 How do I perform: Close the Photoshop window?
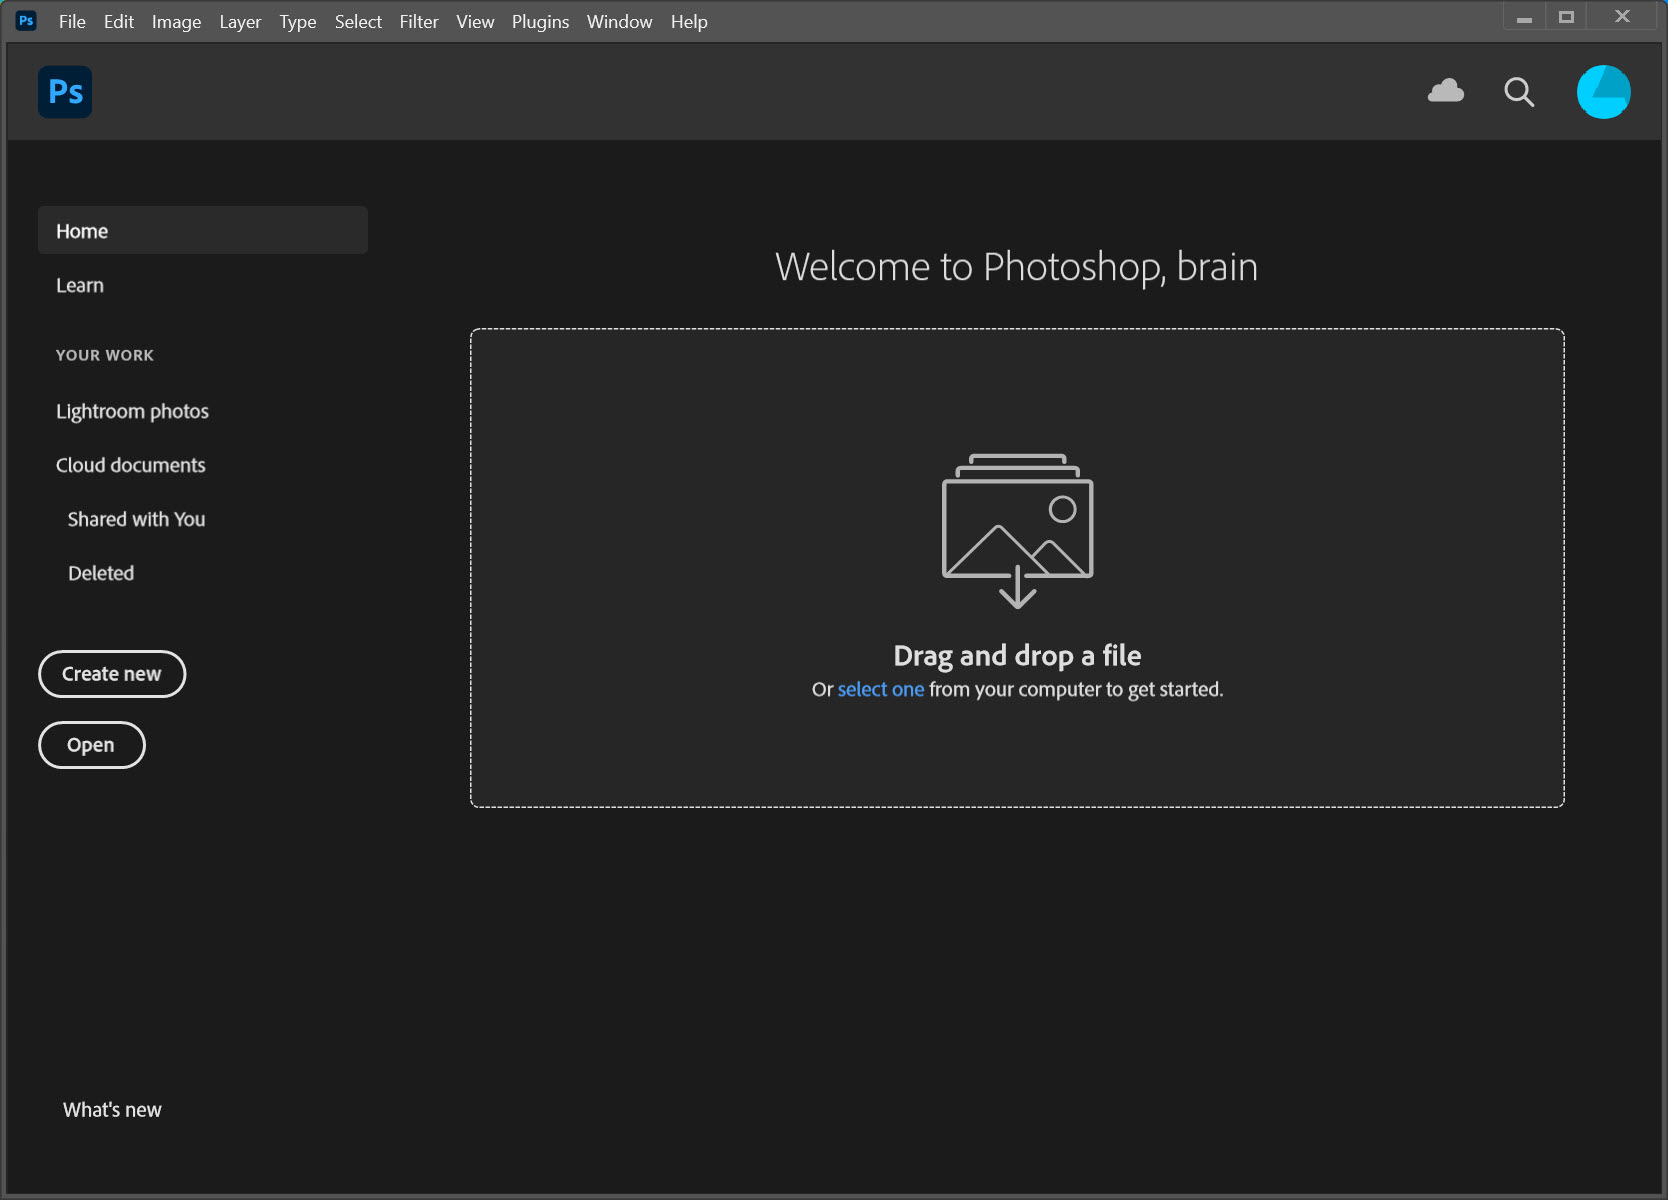coord(1622,17)
